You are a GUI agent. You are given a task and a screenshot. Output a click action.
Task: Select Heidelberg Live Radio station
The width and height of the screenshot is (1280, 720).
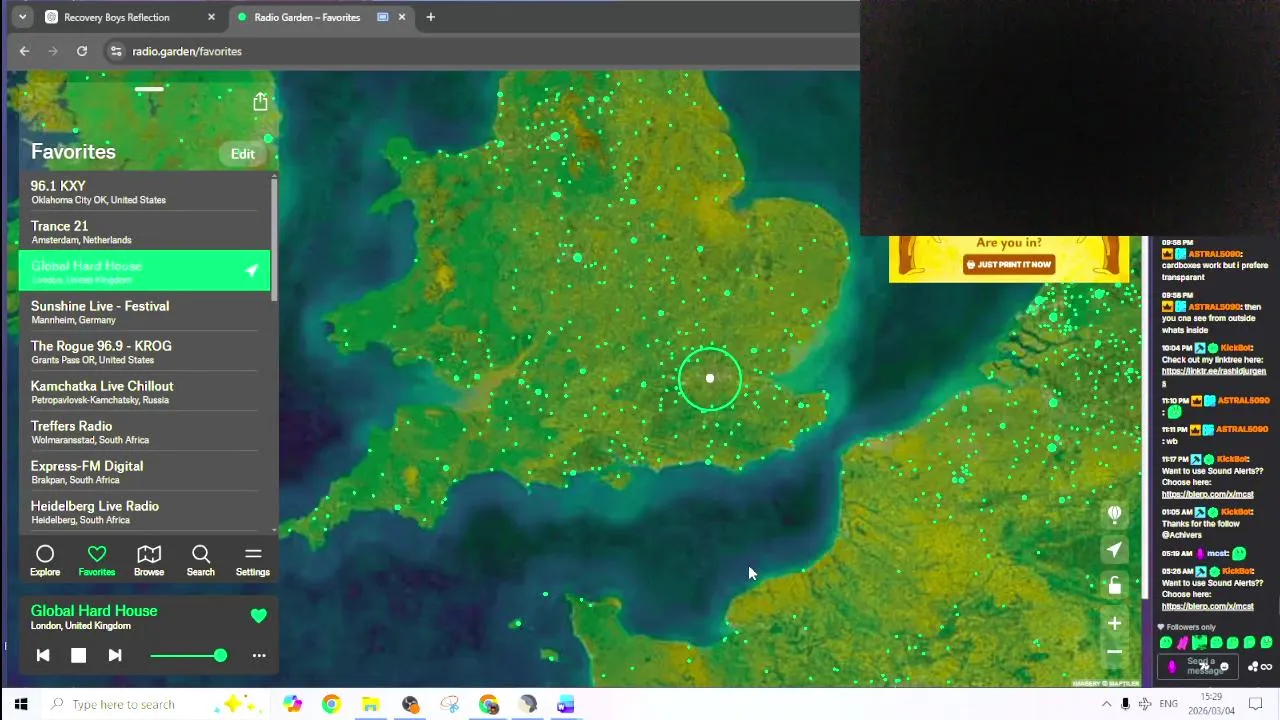click(144, 512)
